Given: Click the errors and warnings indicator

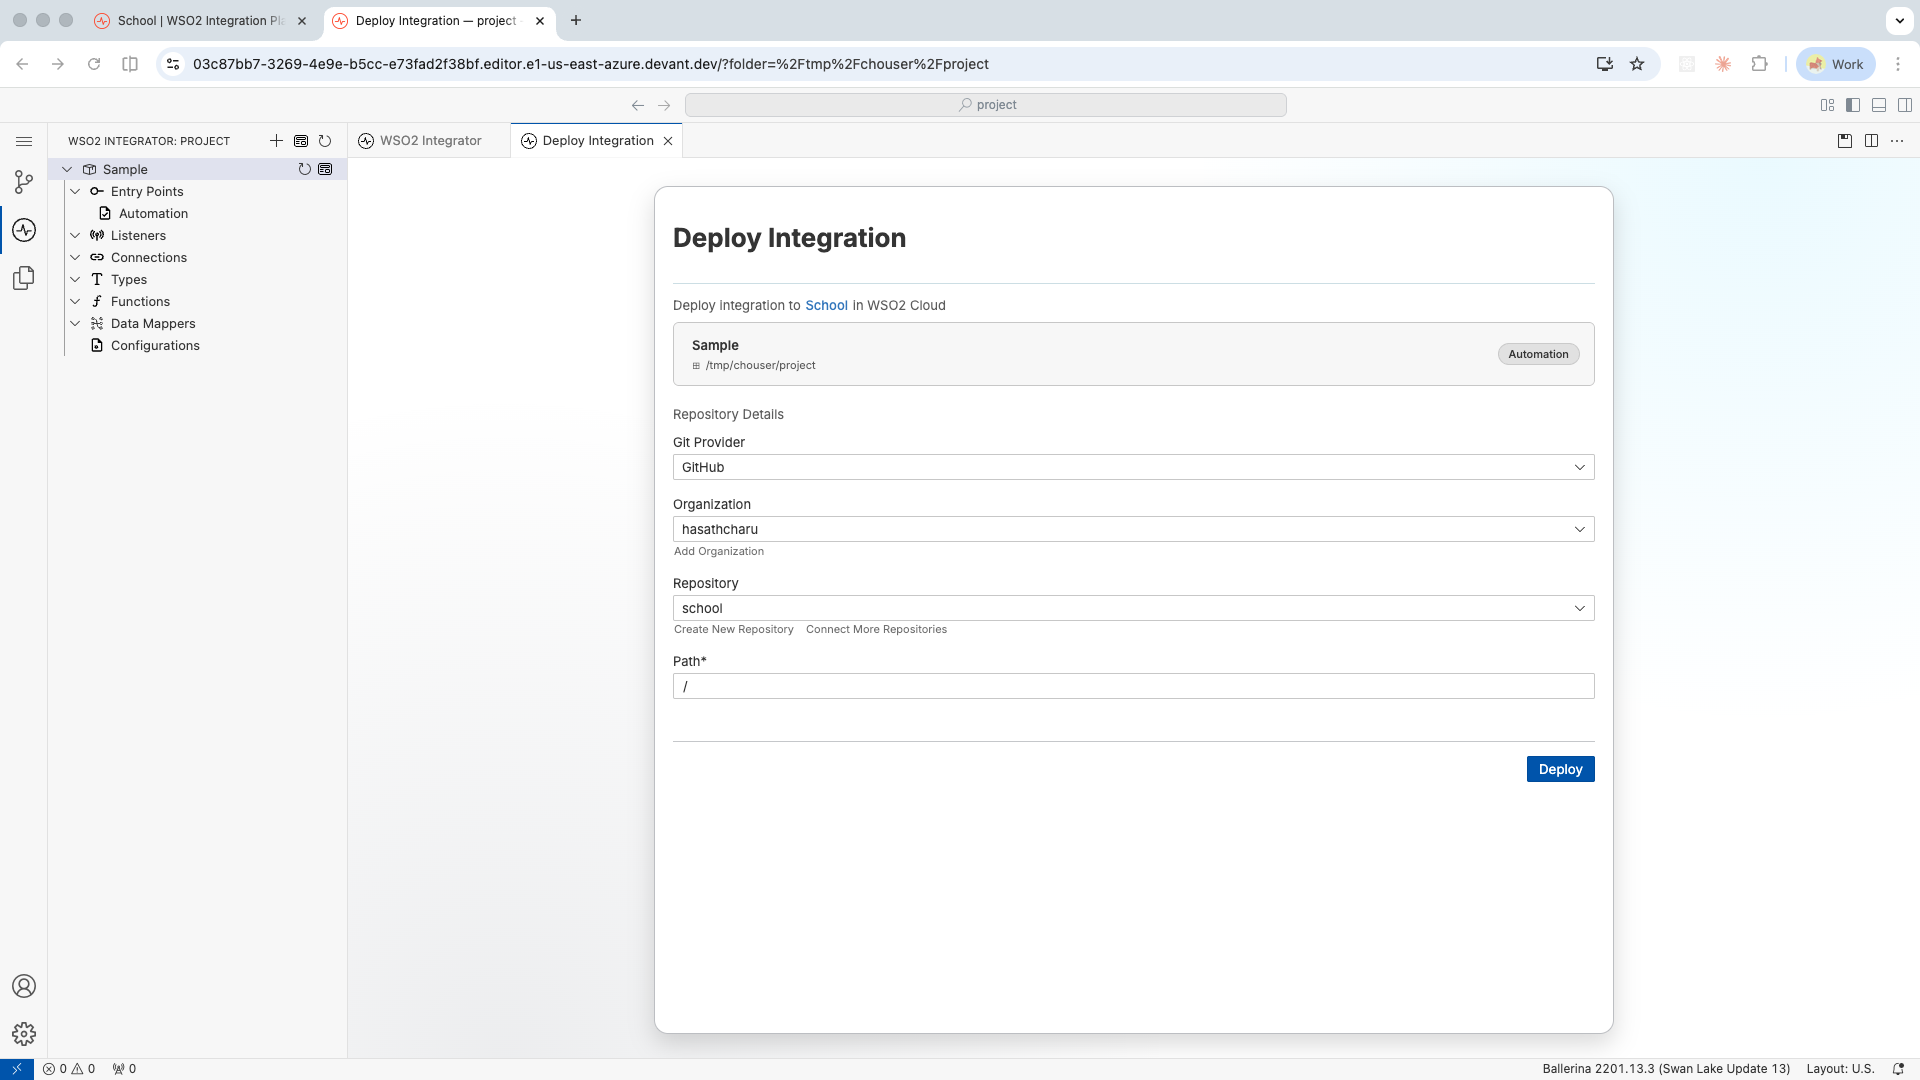Looking at the screenshot, I should point(69,1069).
